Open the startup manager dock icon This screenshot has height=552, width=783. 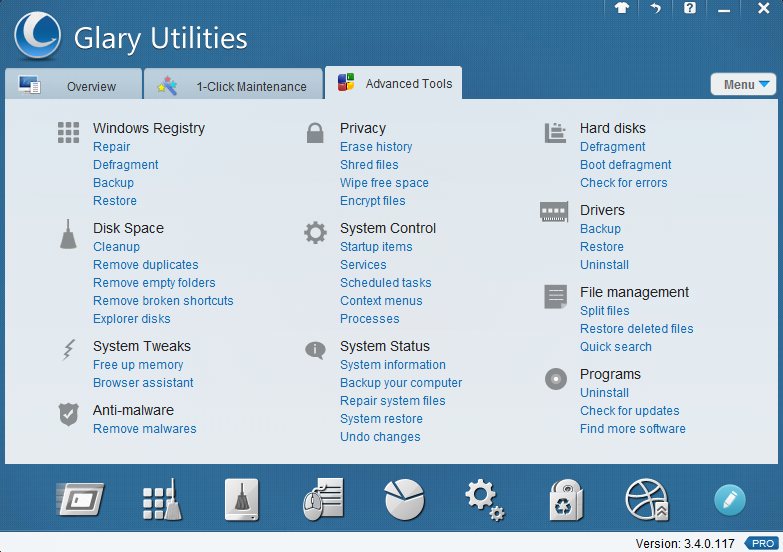(x=80, y=499)
